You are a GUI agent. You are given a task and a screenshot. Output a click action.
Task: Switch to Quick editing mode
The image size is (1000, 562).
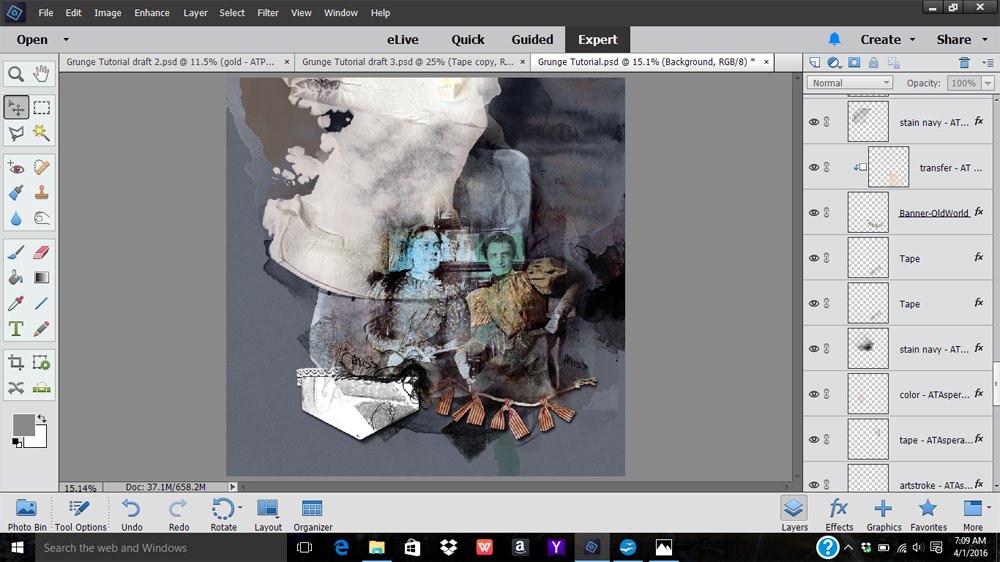click(x=467, y=40)
